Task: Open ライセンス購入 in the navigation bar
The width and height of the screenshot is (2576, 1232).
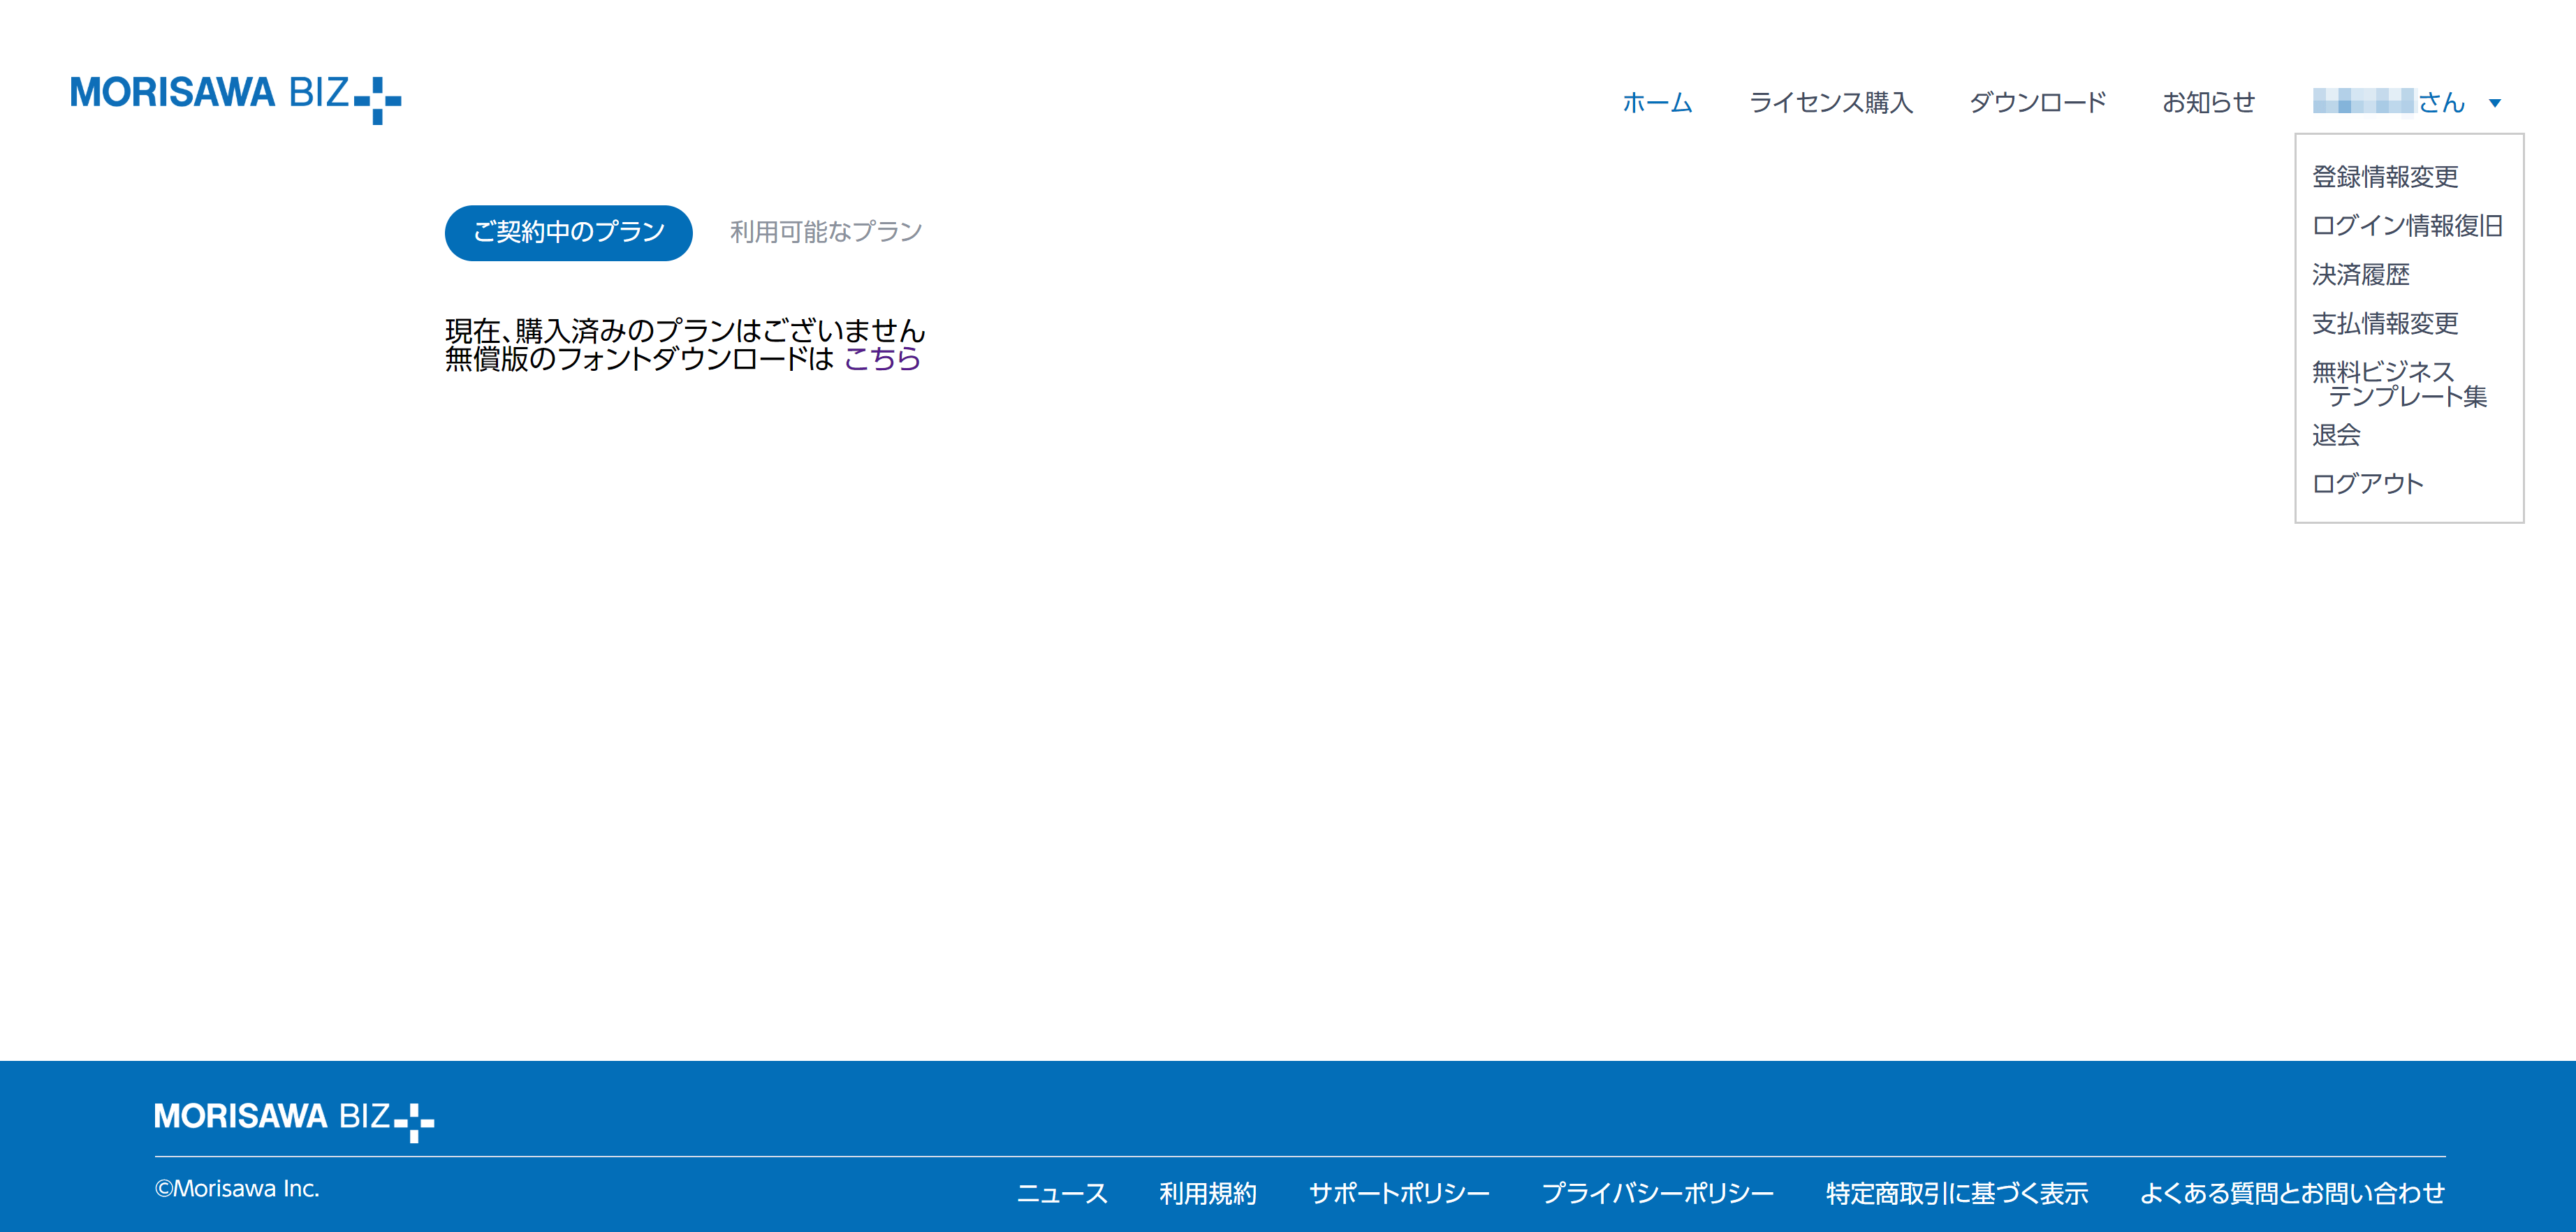Action: pyautogui.click(x=1830, y=102)
